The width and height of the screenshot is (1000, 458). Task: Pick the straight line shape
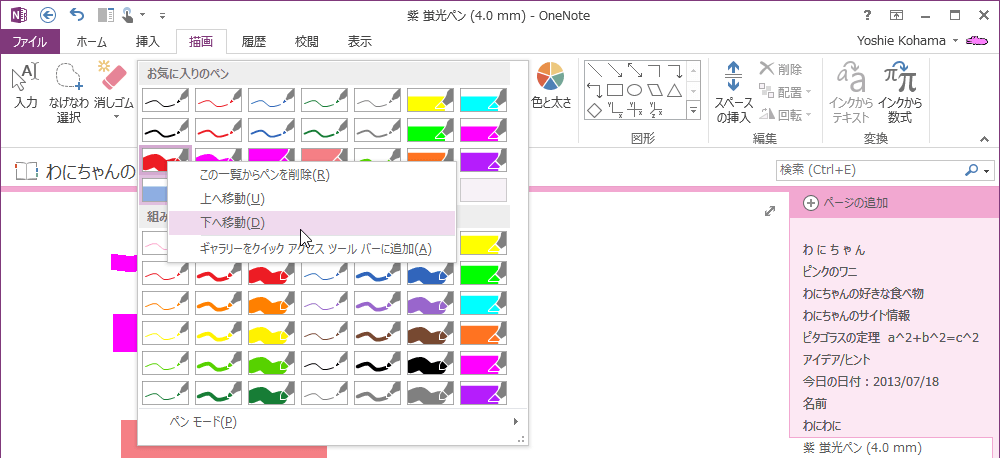point(594,70)
